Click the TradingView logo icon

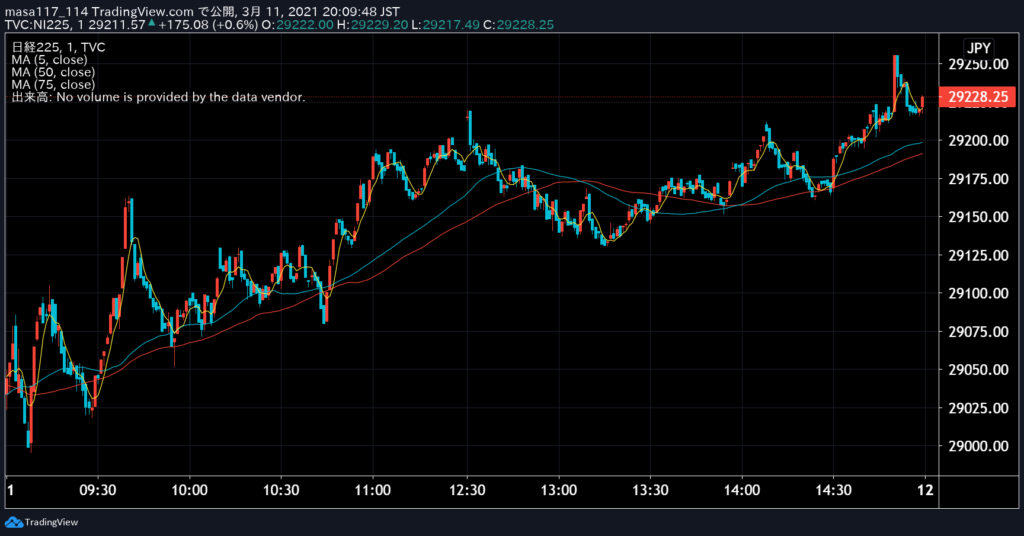pyautogui.click(x=13, y=522)
